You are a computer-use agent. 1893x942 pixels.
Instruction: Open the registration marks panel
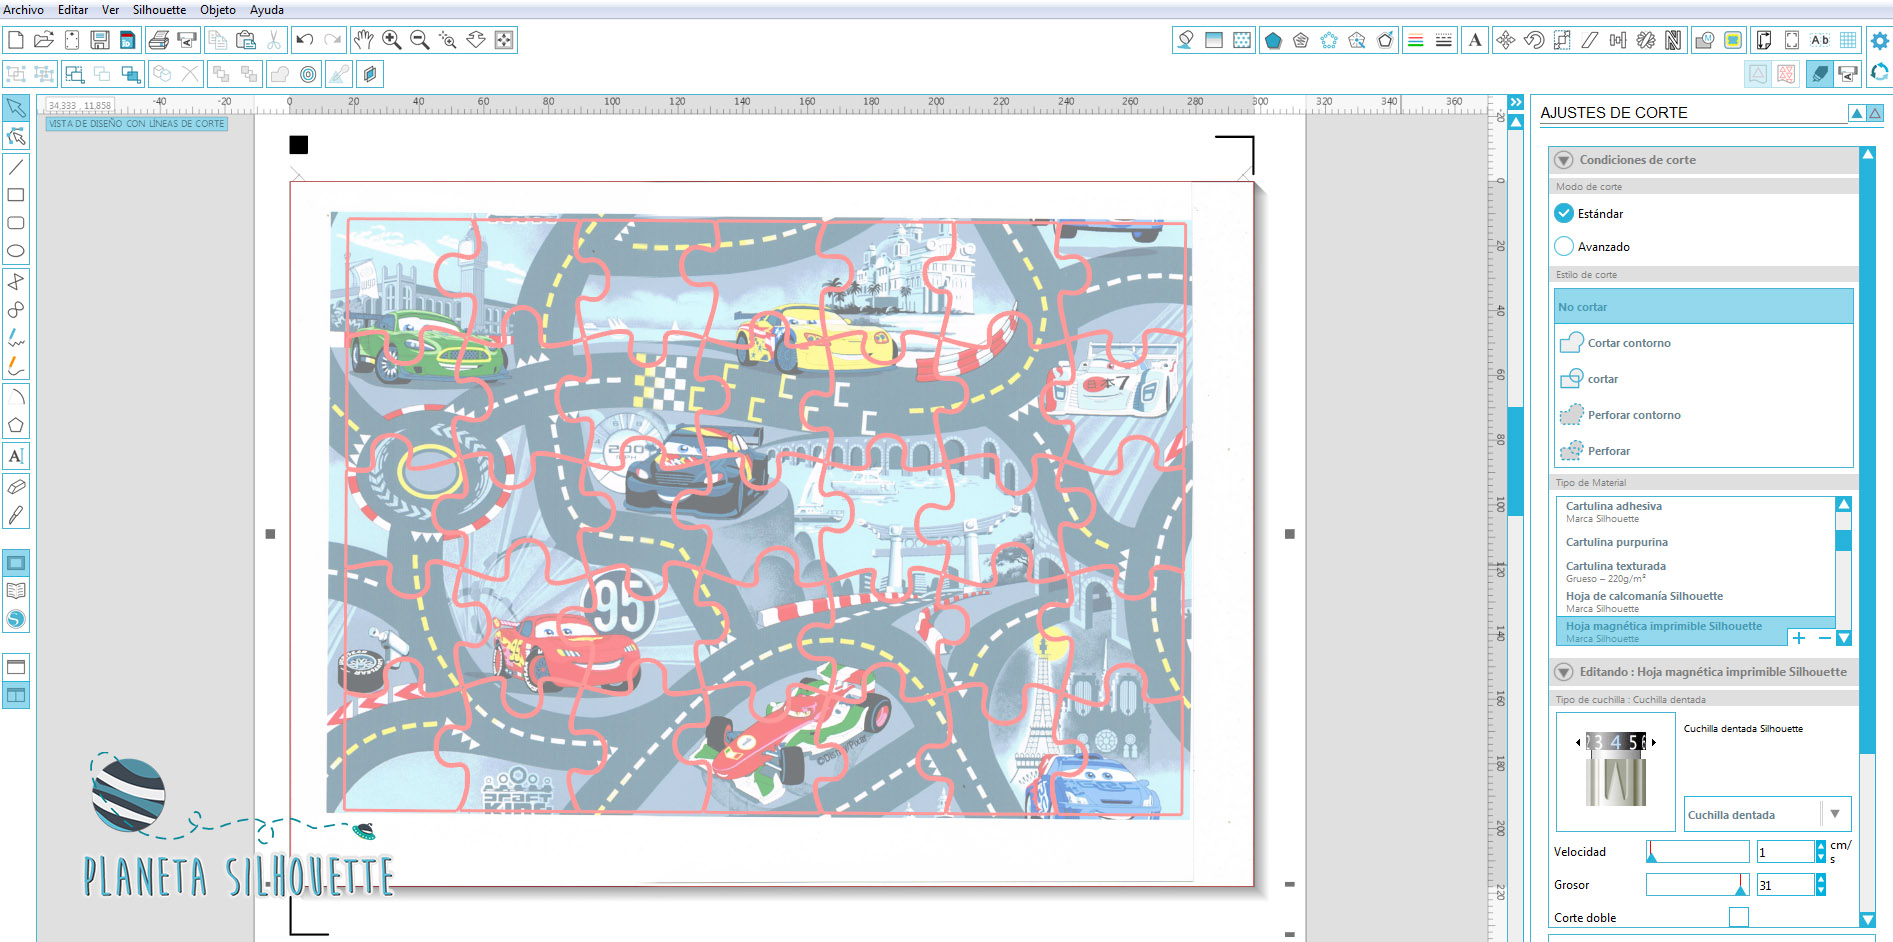click(x=1792, y=40)
